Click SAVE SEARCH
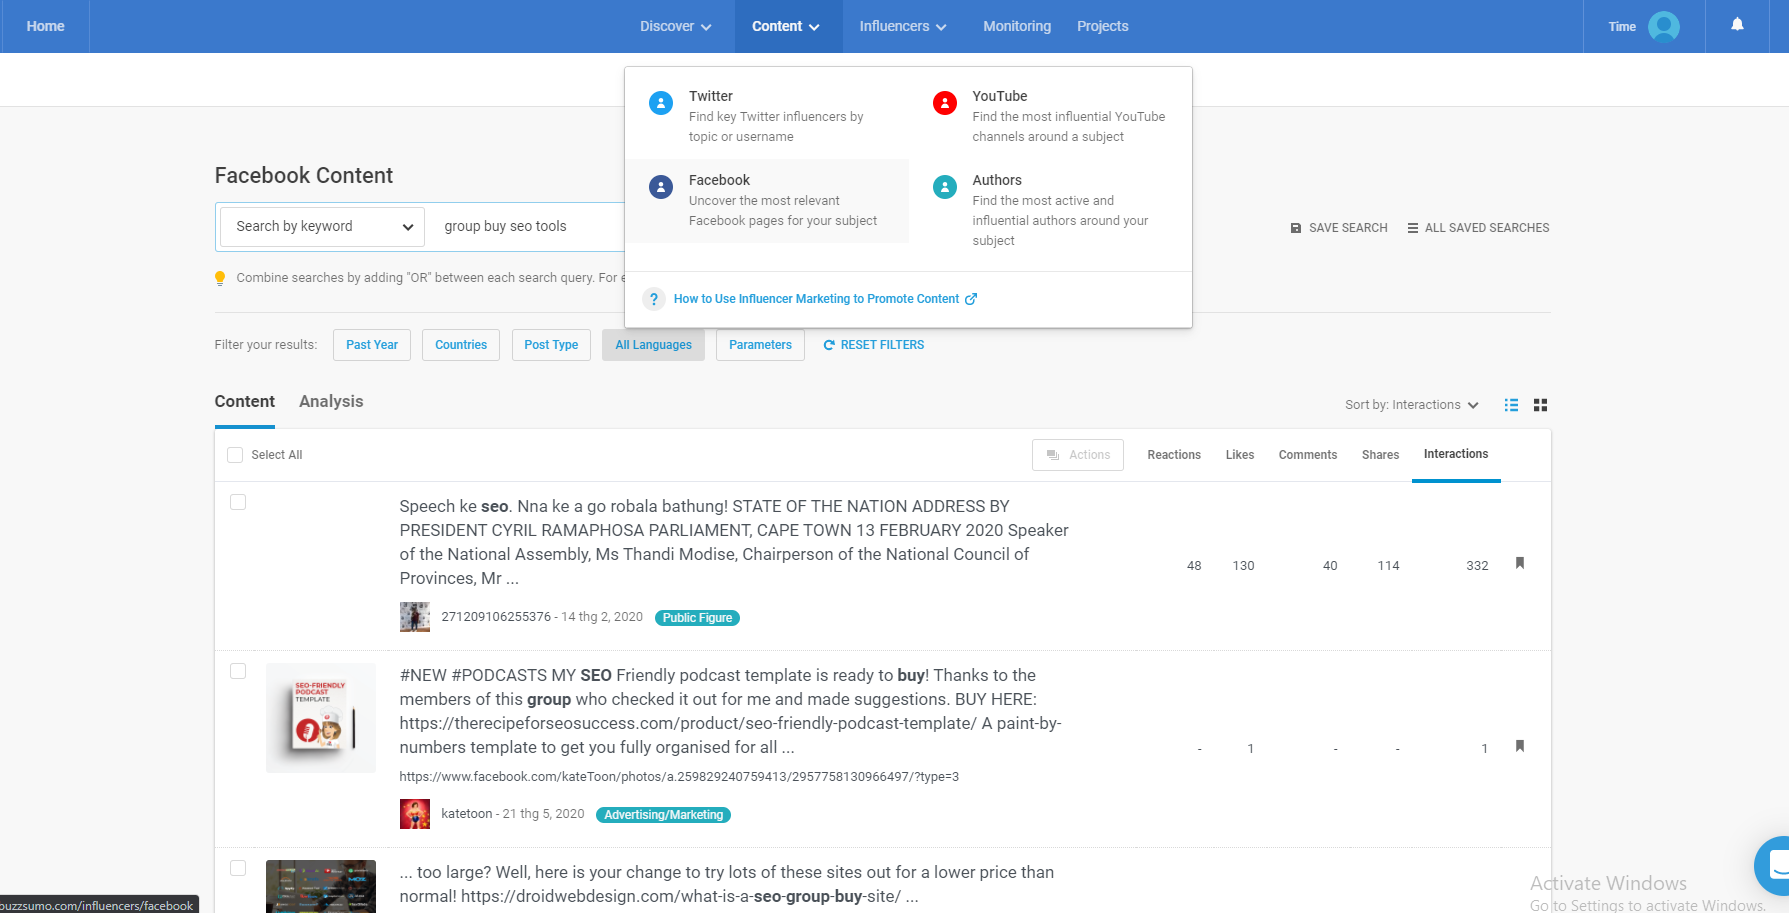Image resolution: width=1789 pixels, height=913 pixels. (x=1339, y=228)
